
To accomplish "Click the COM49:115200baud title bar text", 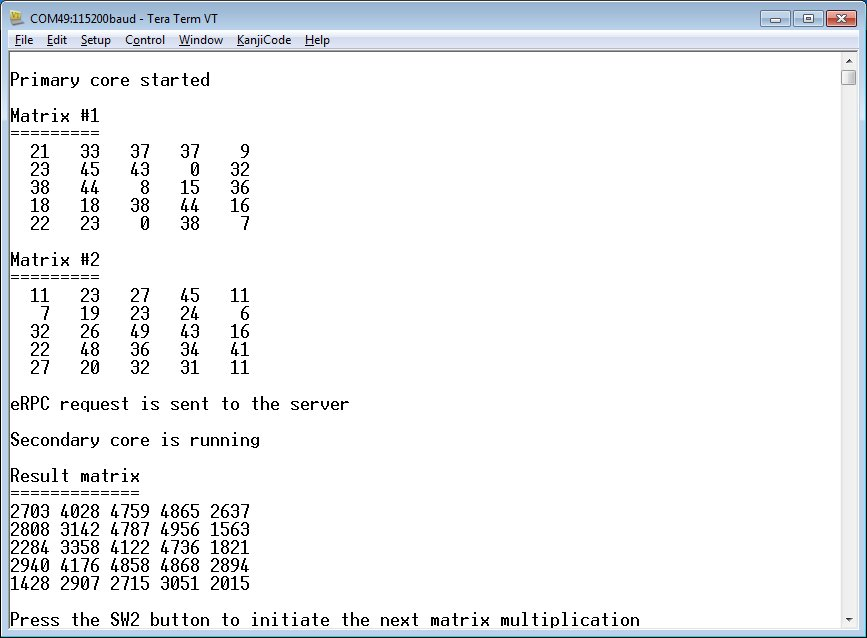I will coord(120,18).
